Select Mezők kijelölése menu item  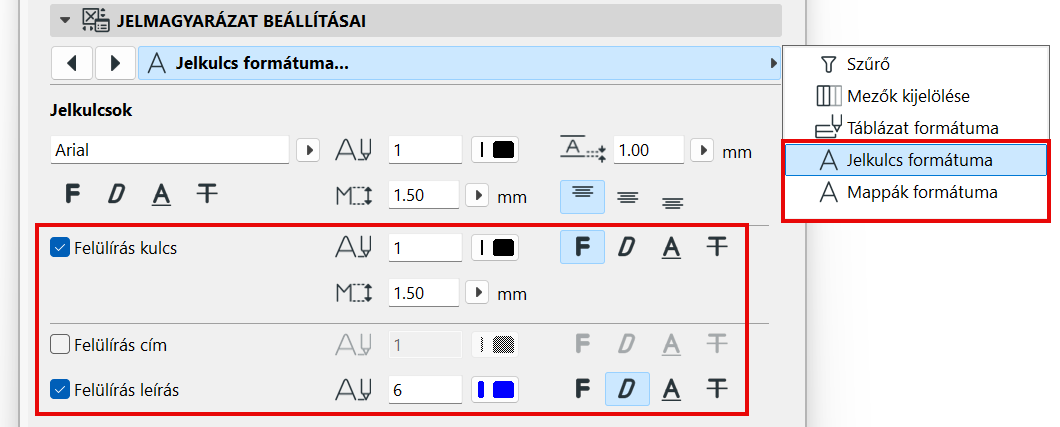[x=906, y=96]
